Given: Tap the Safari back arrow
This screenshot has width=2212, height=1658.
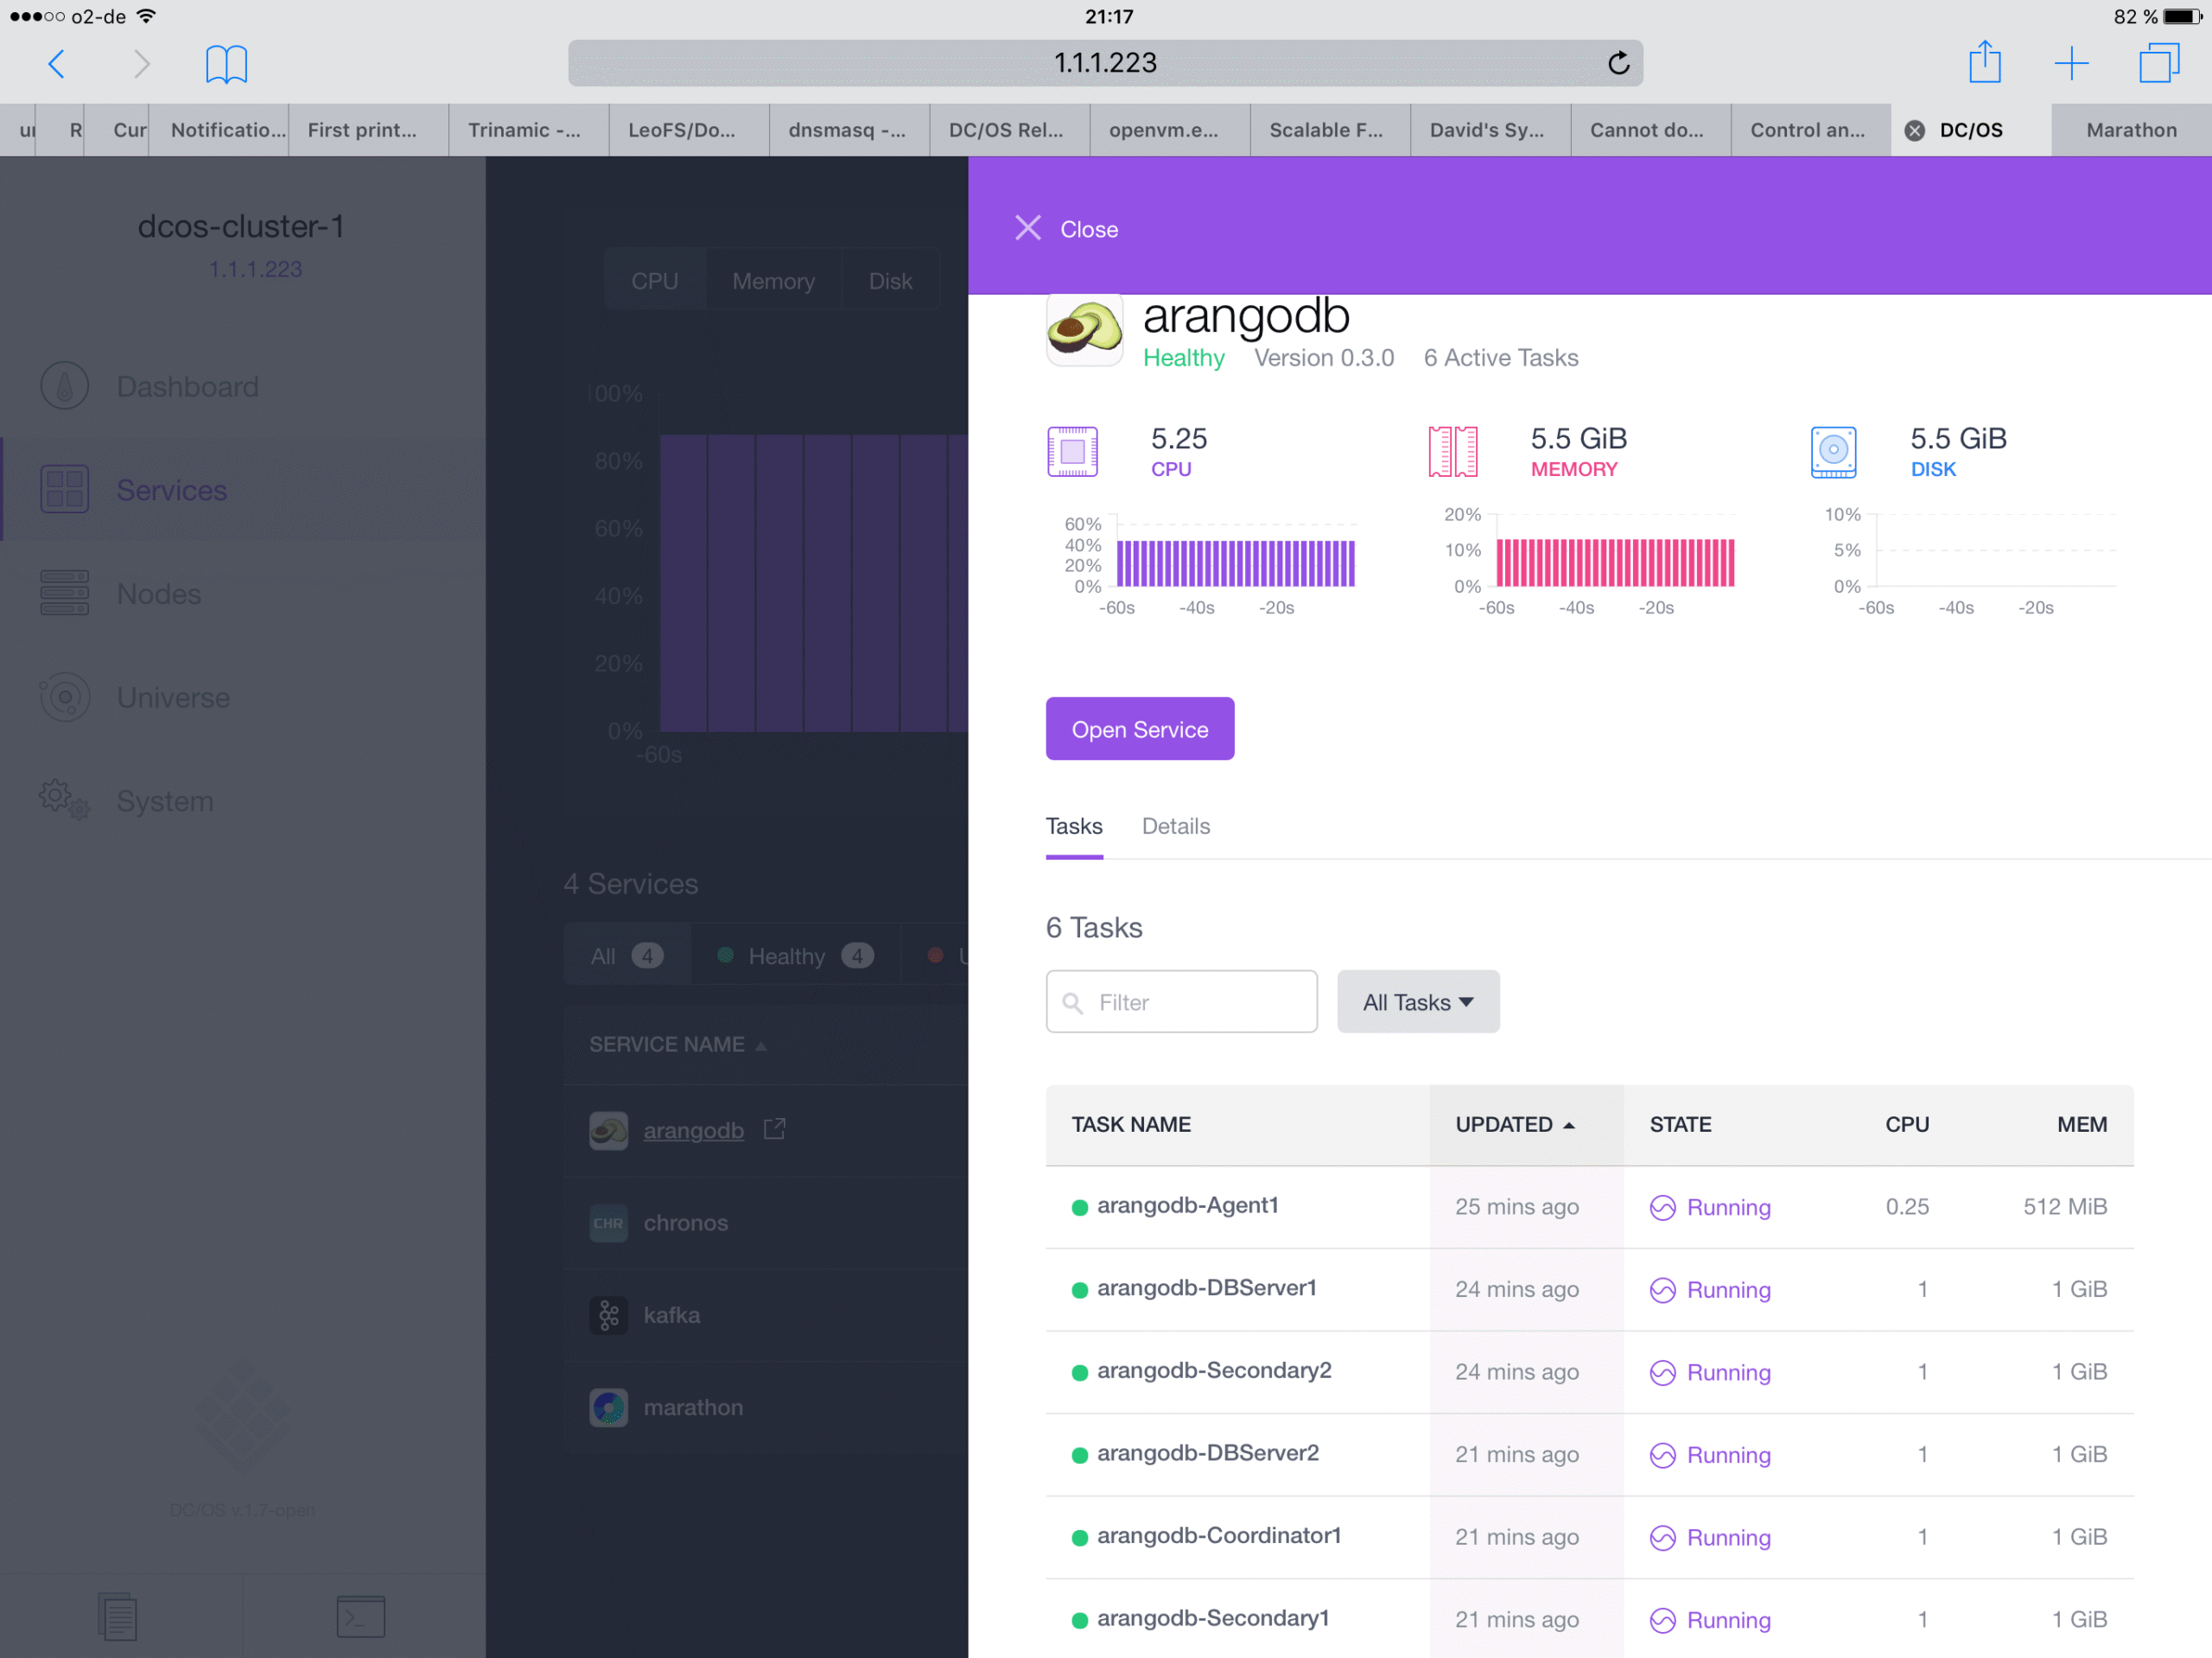Looking at the screenshot, I should (57, 64).
